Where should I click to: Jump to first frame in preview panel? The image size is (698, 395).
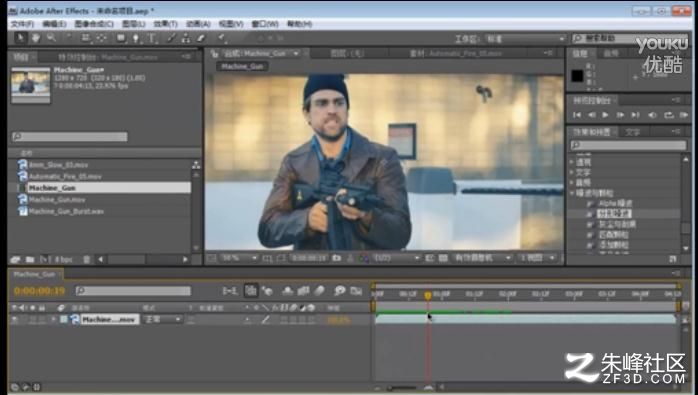pos(577,115)
